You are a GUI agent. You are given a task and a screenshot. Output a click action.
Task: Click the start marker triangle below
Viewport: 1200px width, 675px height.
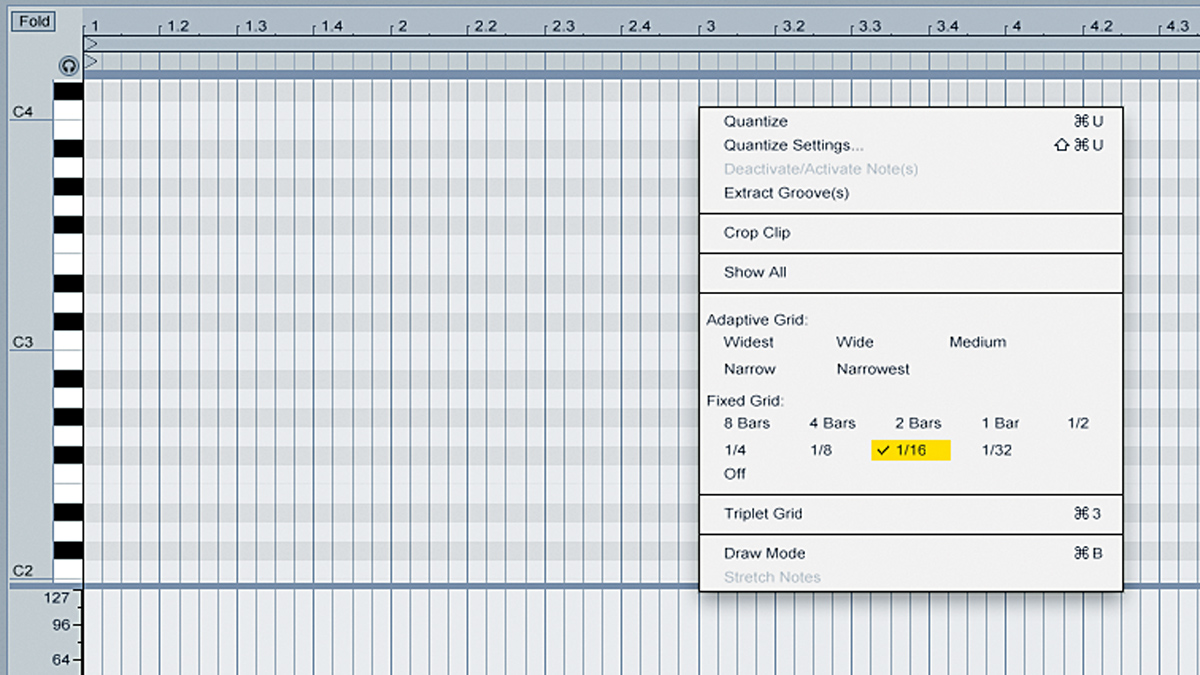pos(91,62)
